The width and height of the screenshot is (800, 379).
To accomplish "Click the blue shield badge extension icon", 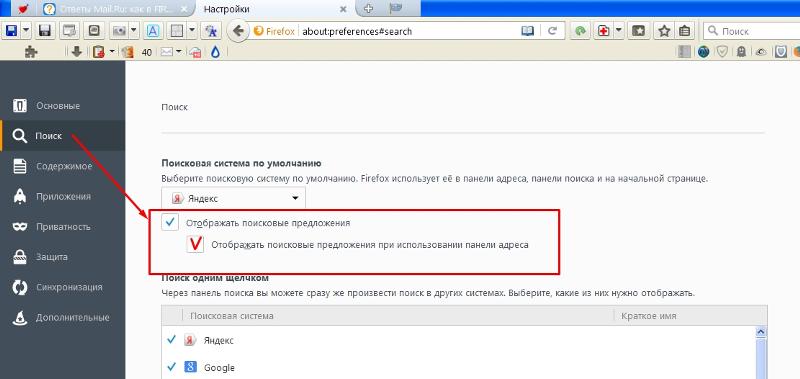I will [781, 52].
